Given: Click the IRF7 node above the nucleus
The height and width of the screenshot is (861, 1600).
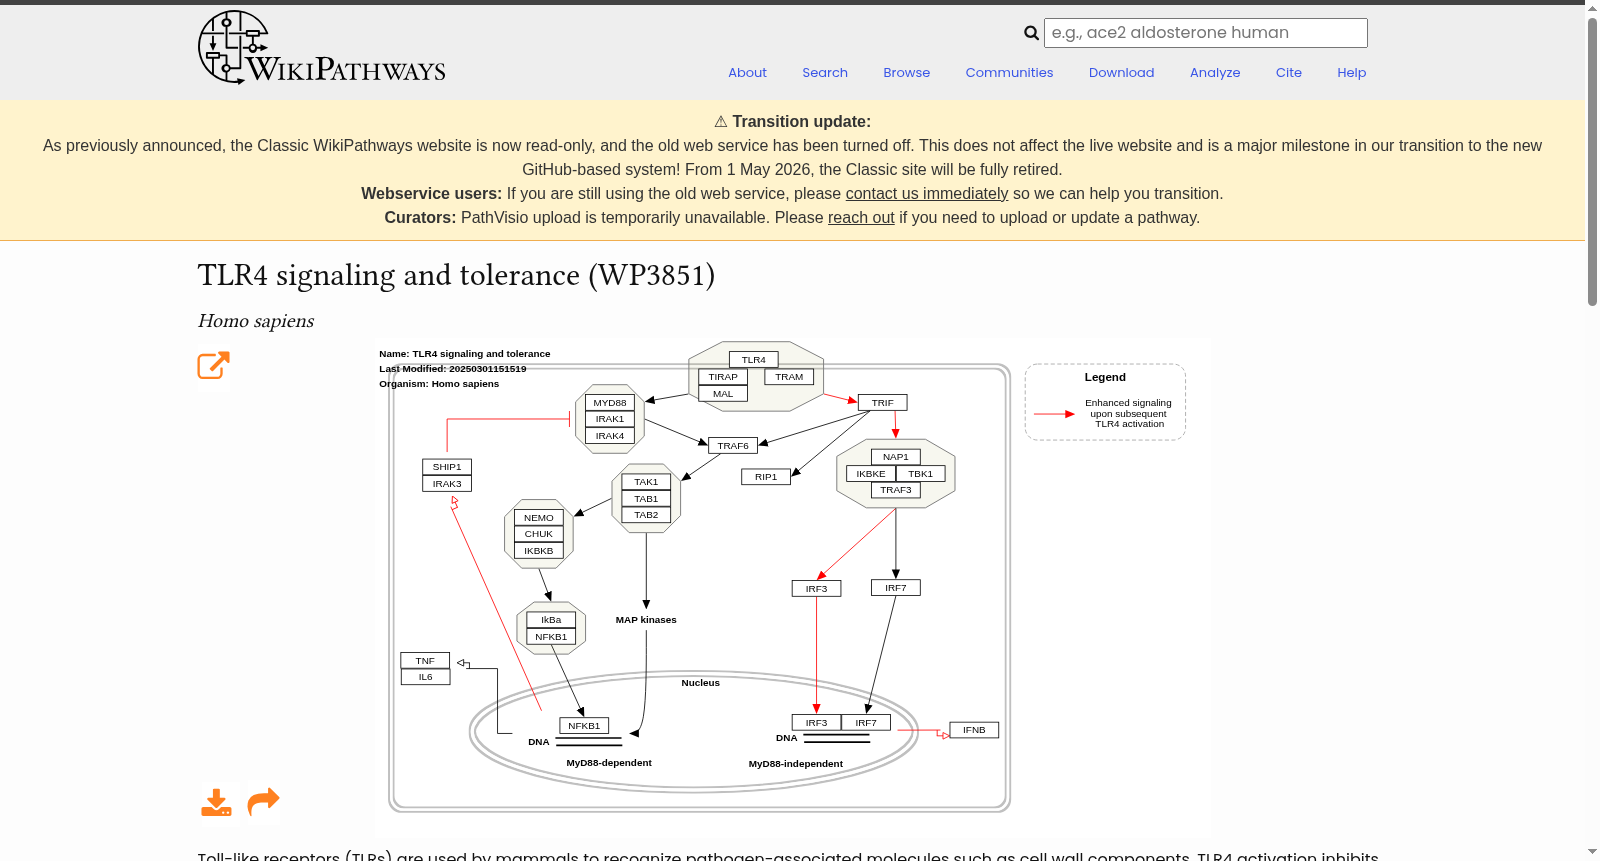Looking at the screenshot, I should point(896,588).
